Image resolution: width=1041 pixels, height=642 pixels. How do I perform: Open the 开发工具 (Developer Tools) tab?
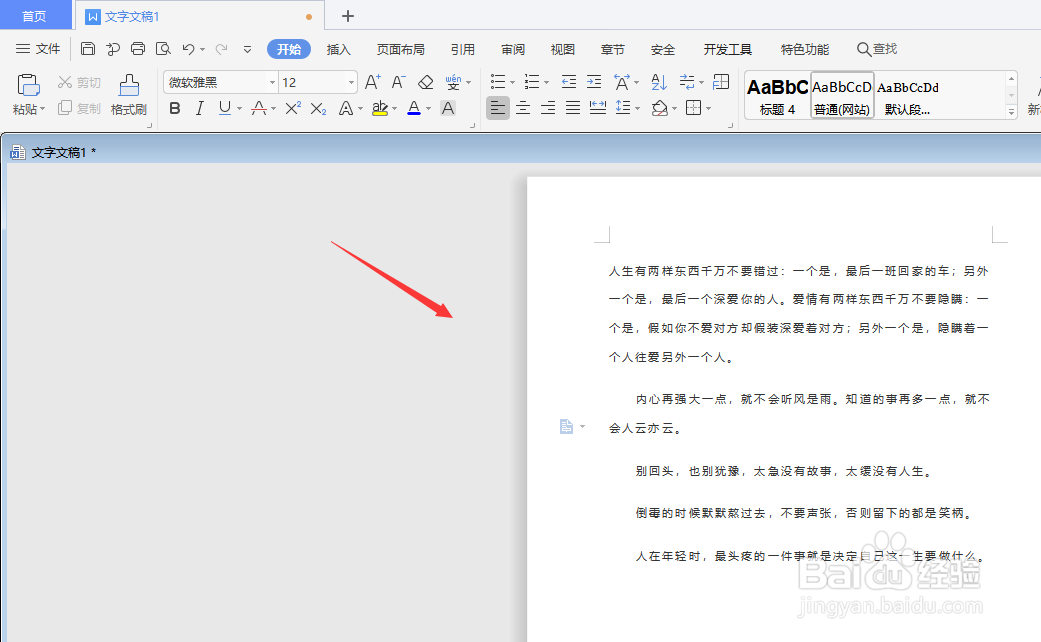click(x=728, y=49)
